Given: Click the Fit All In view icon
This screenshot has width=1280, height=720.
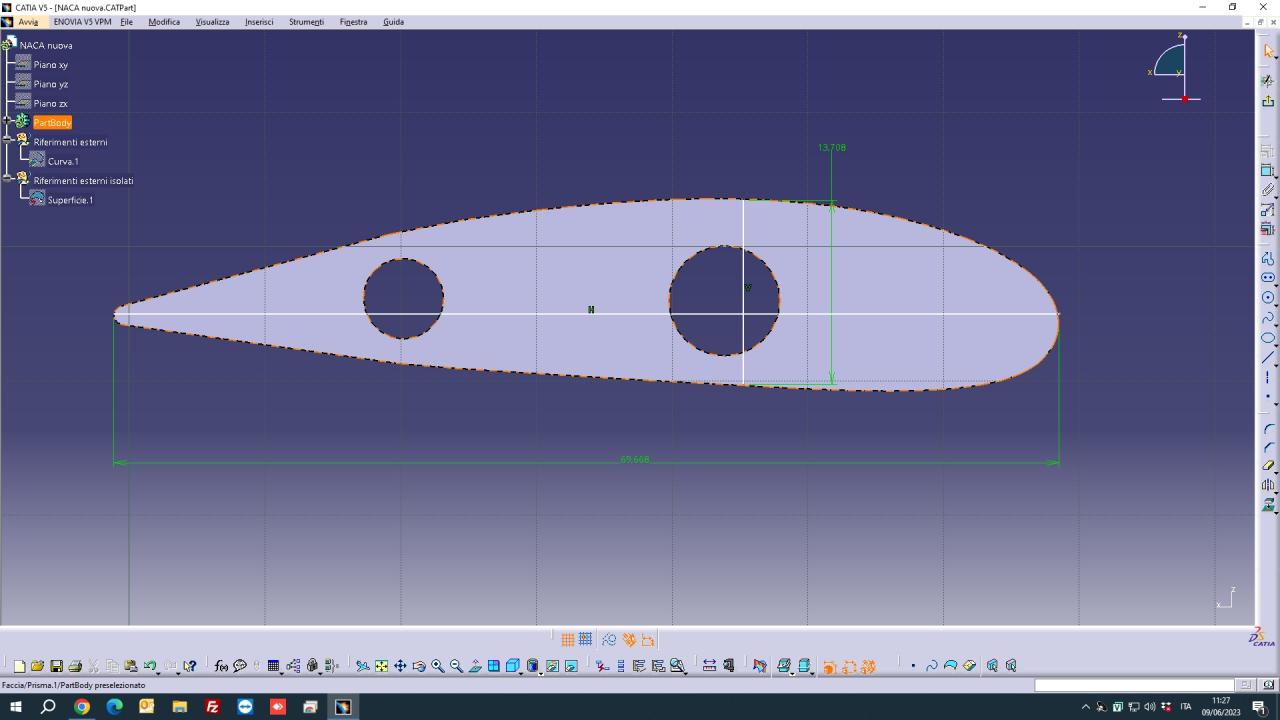Looking at the screenshot, I should click(x=381, y=666).
